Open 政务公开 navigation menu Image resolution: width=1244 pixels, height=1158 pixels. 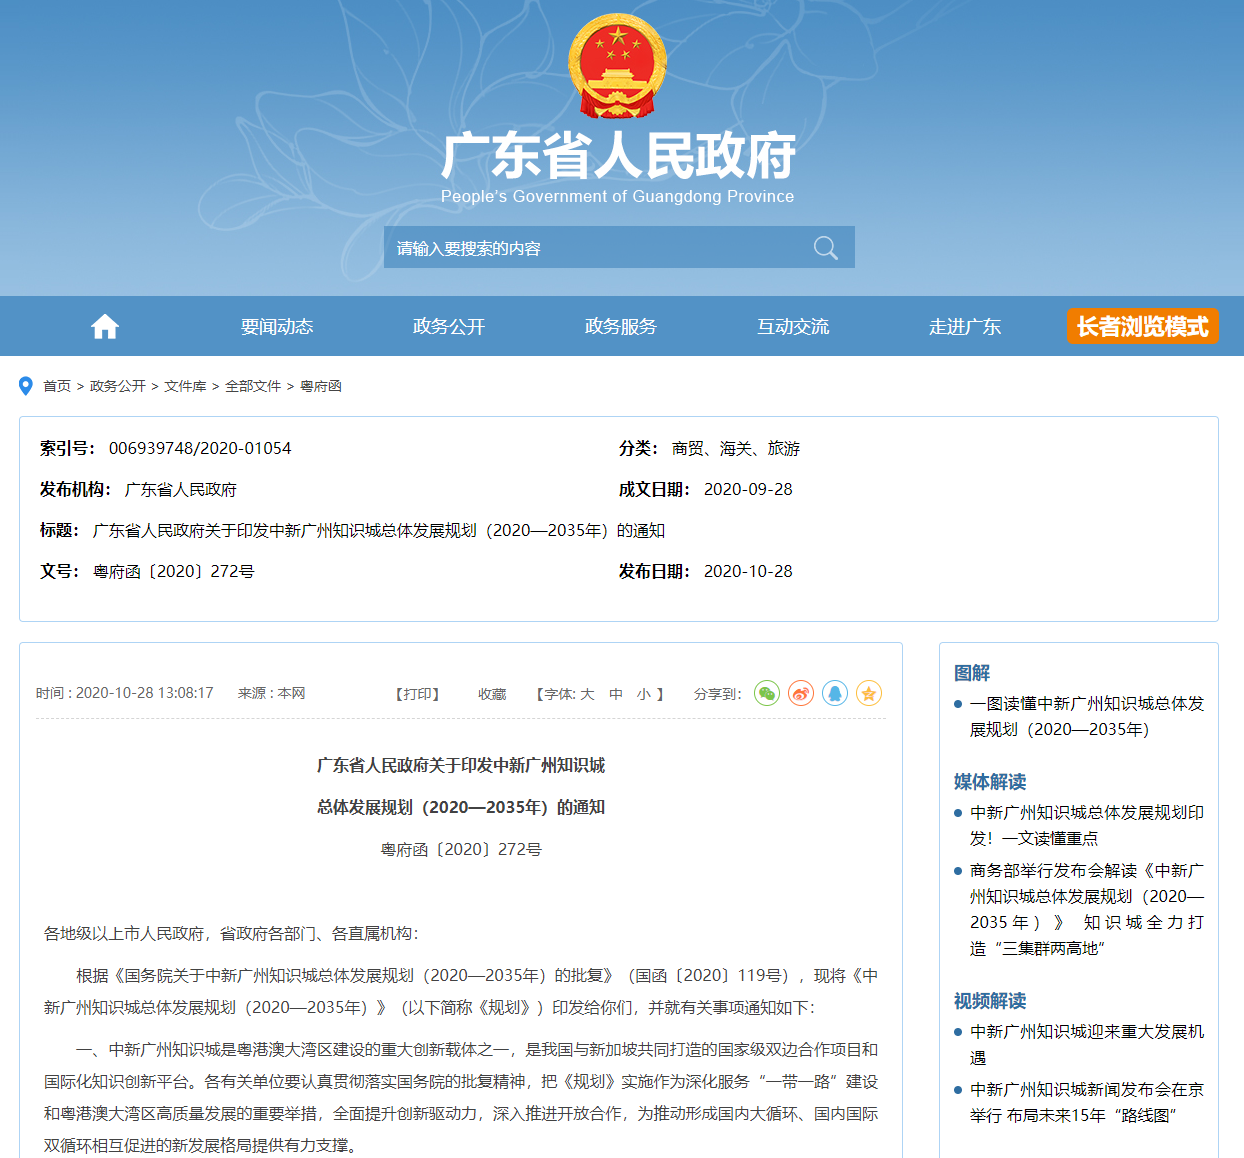449,327
